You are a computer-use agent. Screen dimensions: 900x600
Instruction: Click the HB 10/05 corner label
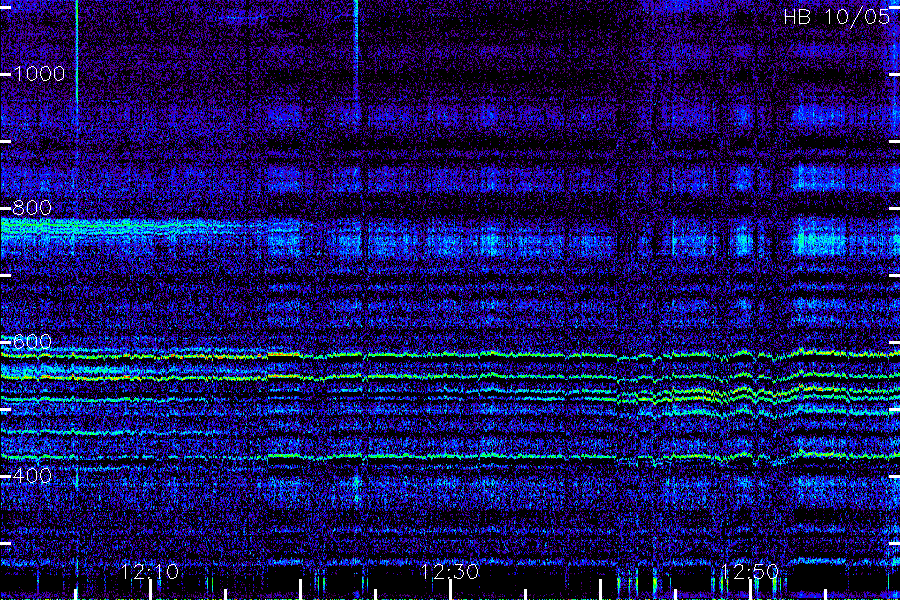coord(836,17)
